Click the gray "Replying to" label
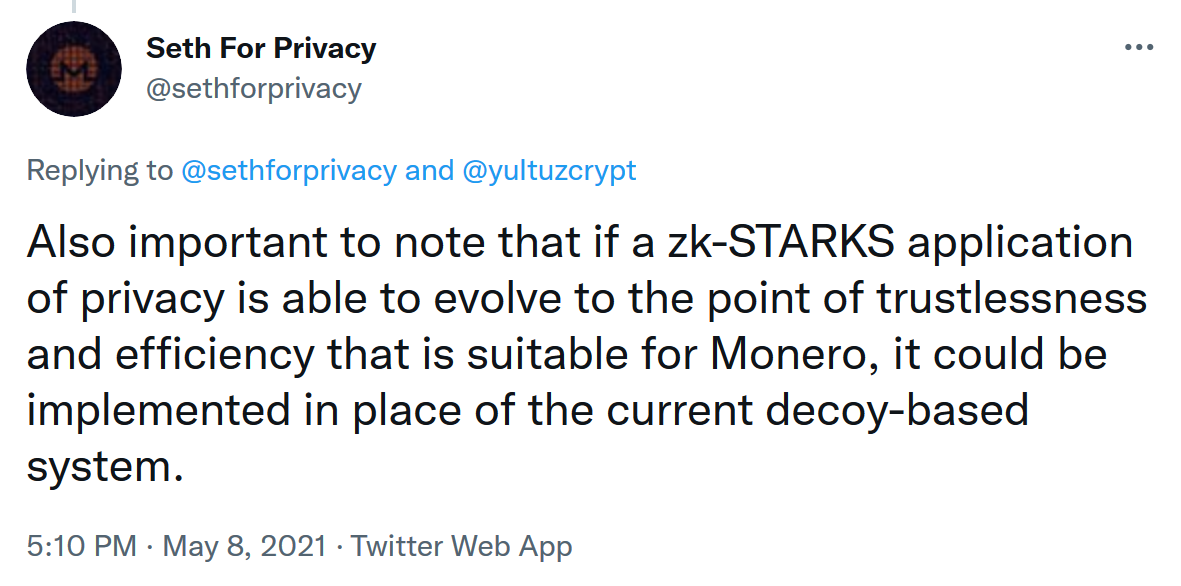 tap(100, 170)
